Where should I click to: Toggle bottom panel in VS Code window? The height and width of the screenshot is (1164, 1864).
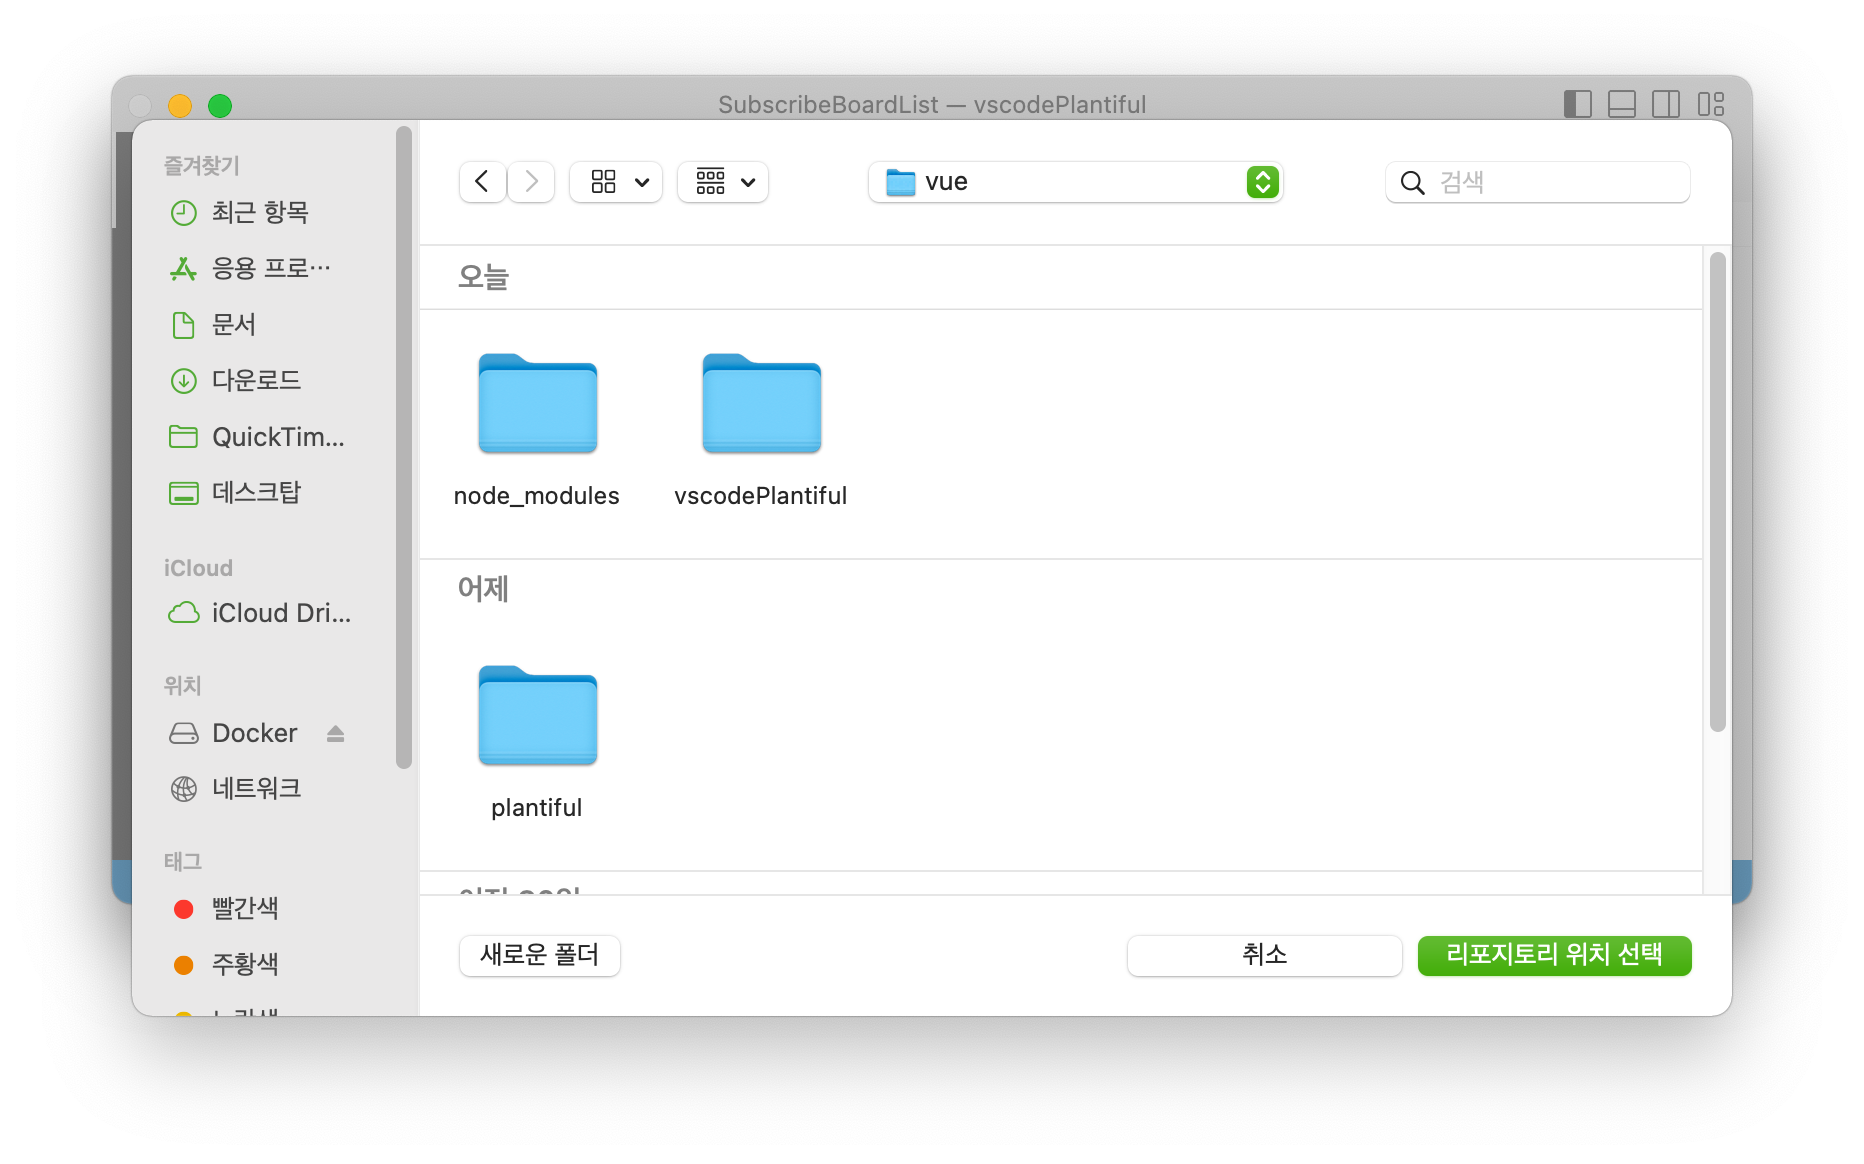pyautogui.click(x=1622, y=104)
